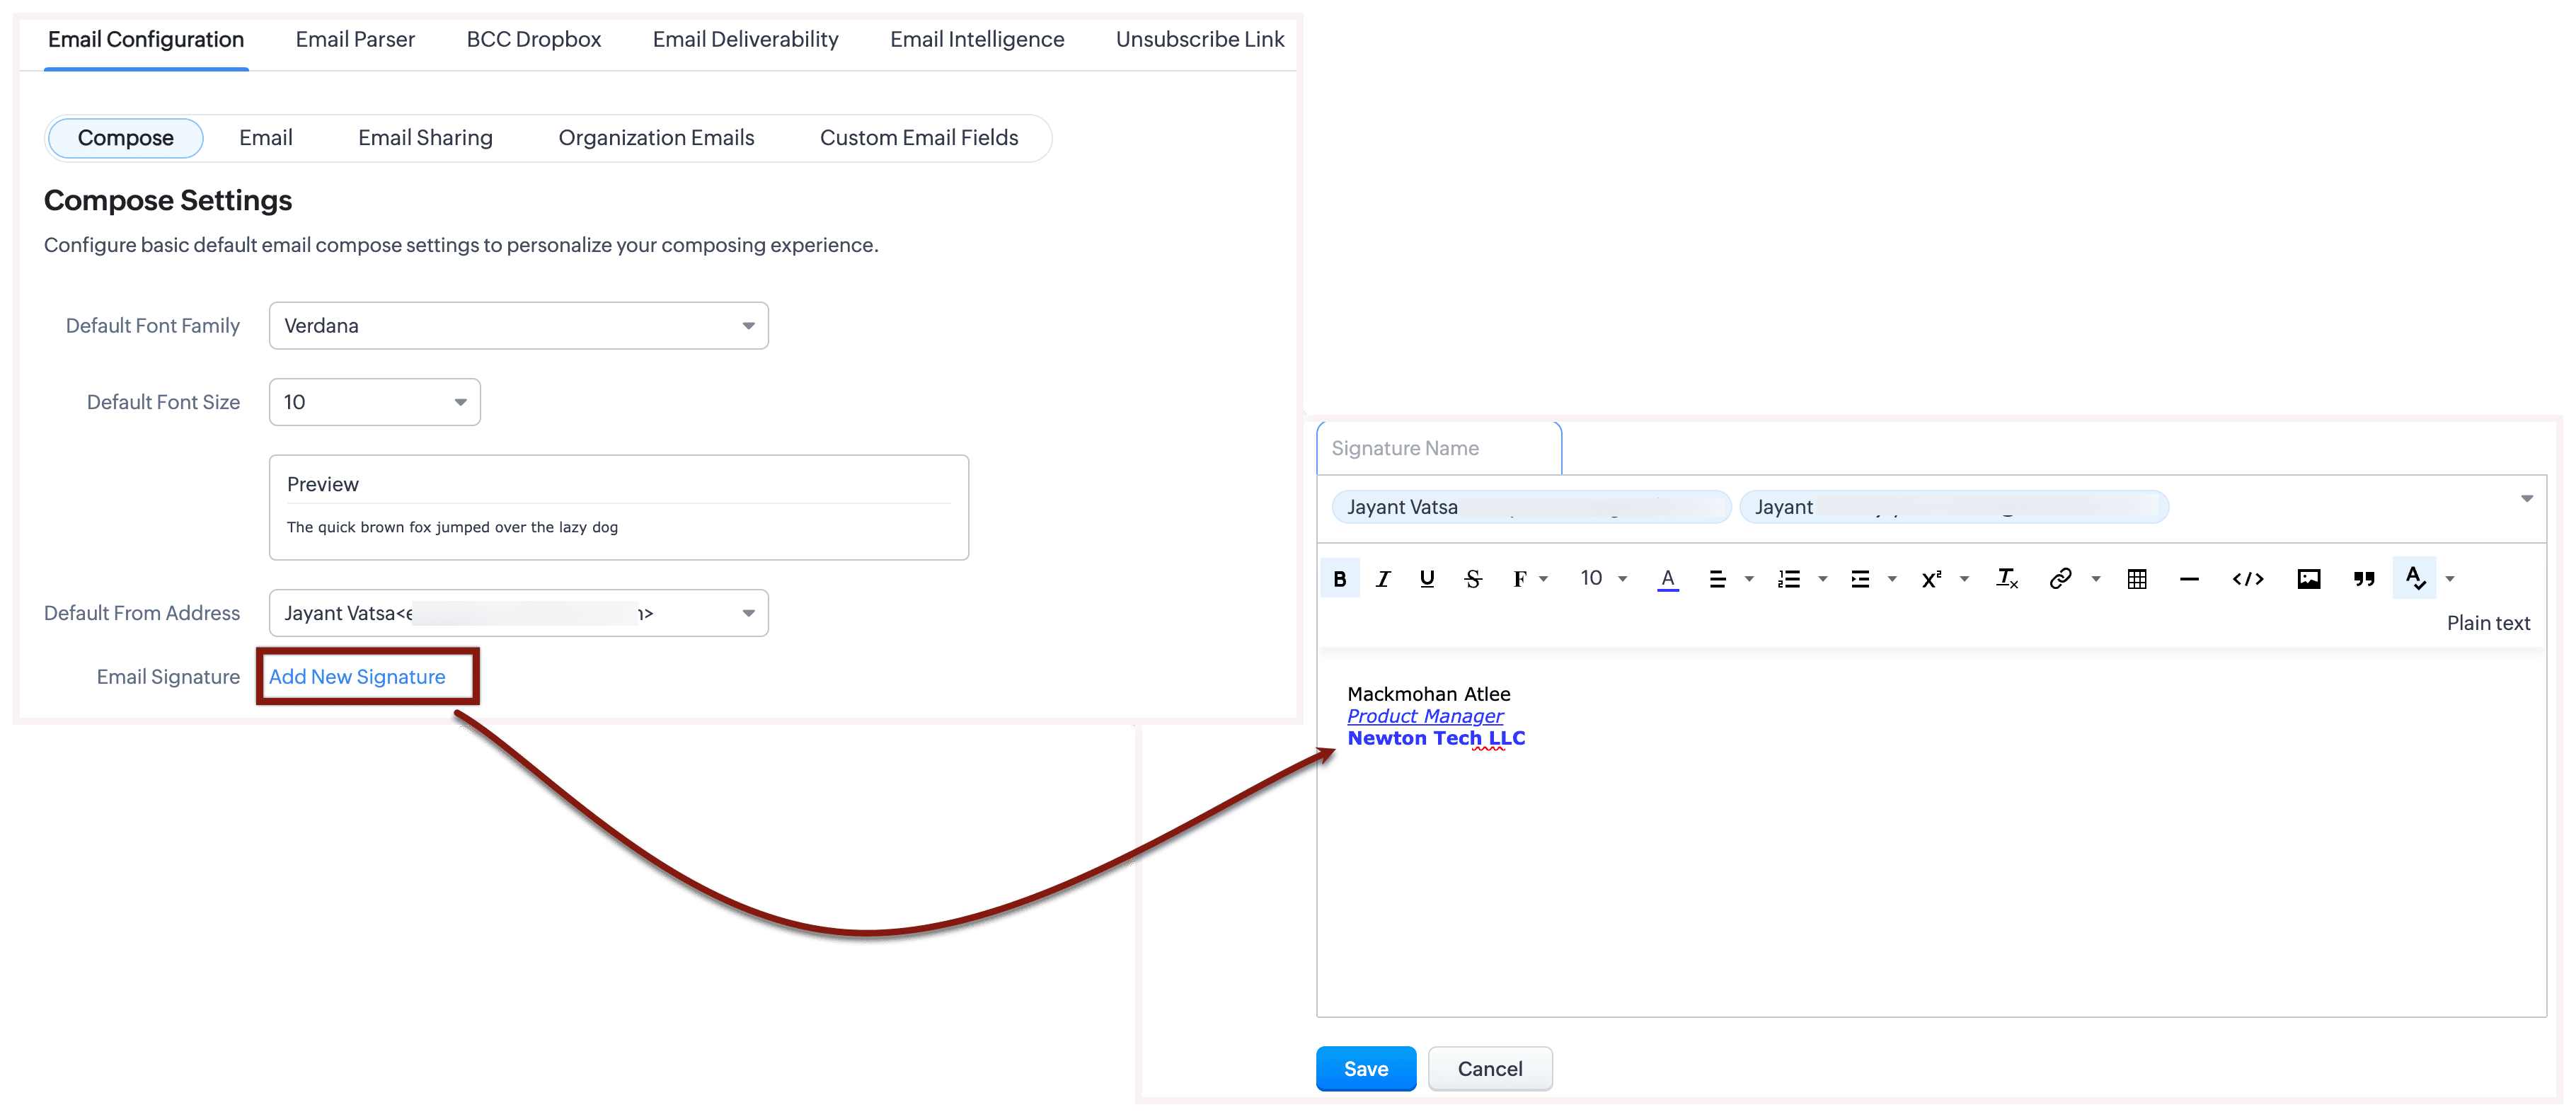The width and height of the screenshot is (2576, 1117).
Task: Click into the Signature Name field
Action: coord(1438,448)
